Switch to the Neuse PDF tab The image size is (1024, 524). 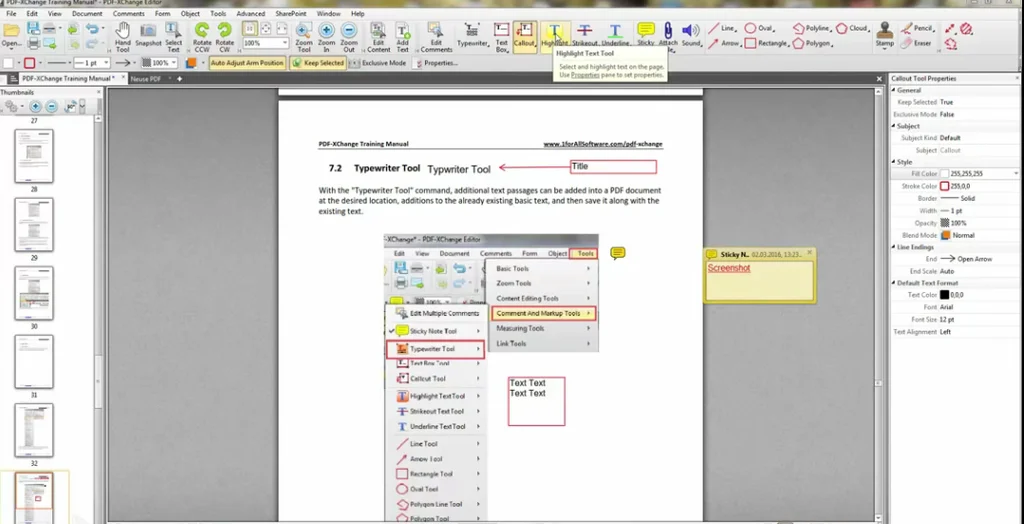(x=146, y=78)
